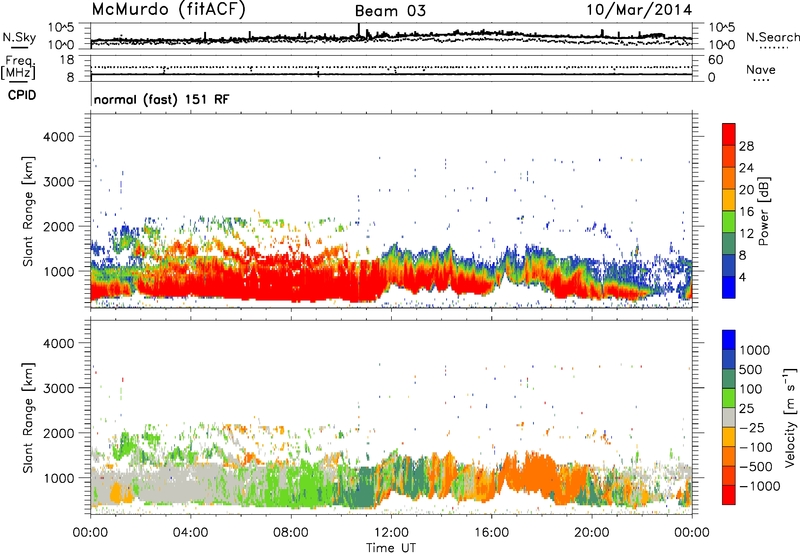Pick the gray -25 to 25 Velocity segment
The width and height of the screenshot is (800, 554).
coord(729,417)
